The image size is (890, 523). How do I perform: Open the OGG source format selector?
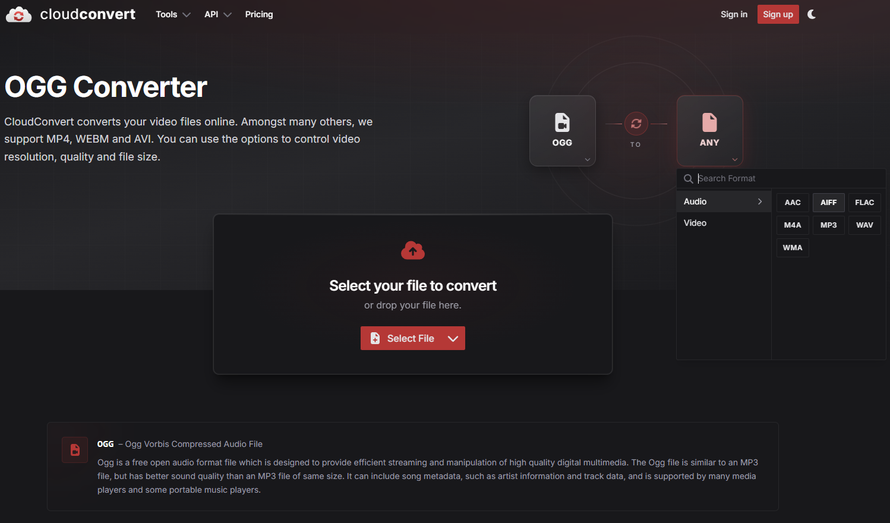(x=562, y=131)
